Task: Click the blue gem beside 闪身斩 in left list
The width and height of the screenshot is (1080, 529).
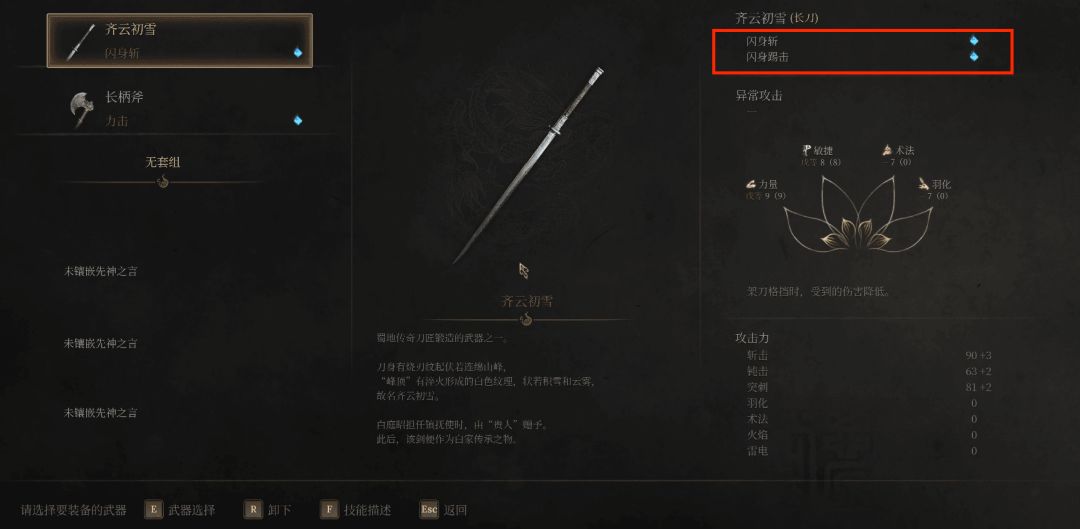Action: click(x=298, y=52)
